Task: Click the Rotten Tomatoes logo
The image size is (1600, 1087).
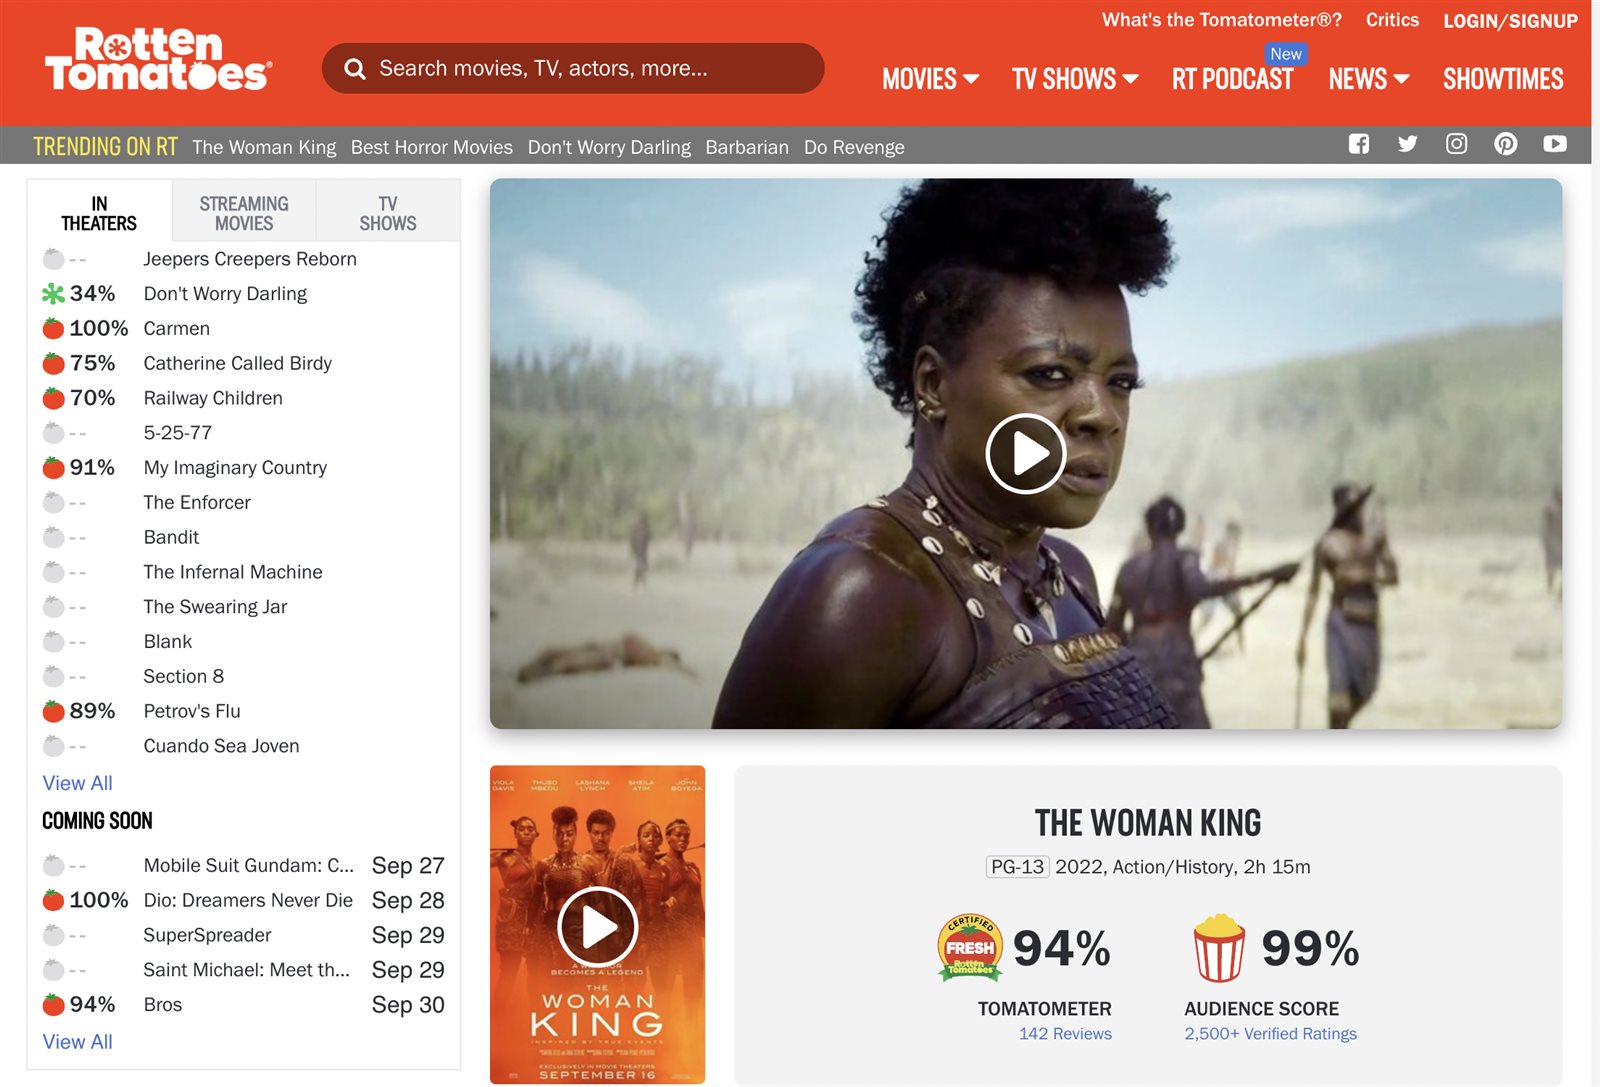Action: tap(158, 59)
